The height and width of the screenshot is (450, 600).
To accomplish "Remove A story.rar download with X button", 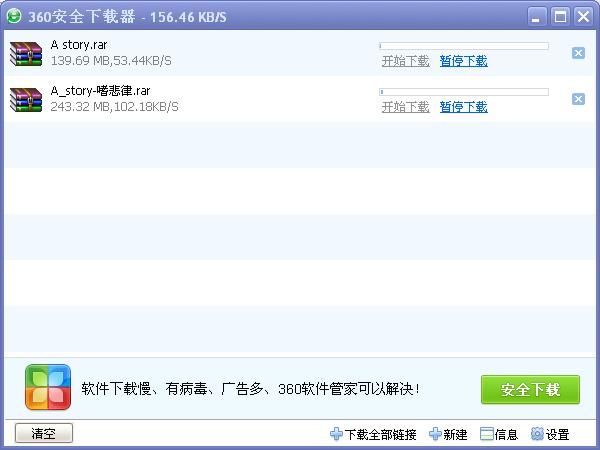I will 578,53.
